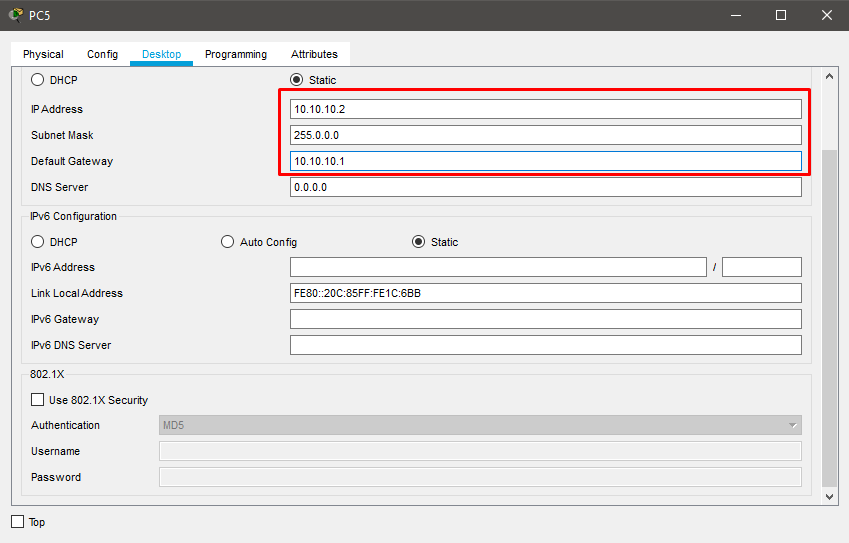
Task: Open the Authentication MD5 dropdown
Action: [480, 426]
